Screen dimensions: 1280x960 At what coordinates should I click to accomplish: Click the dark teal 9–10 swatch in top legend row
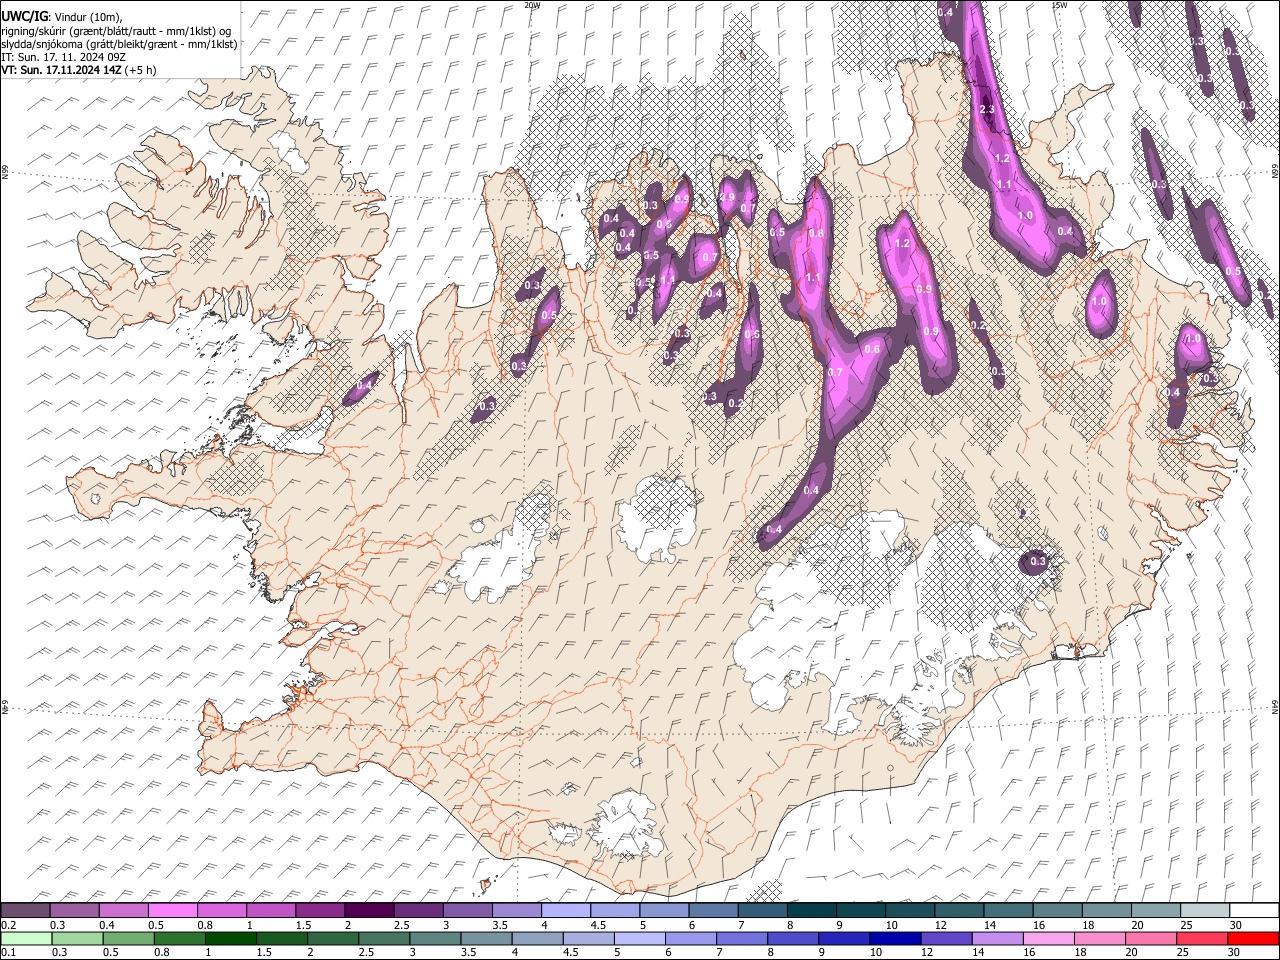tap(861, 910)
